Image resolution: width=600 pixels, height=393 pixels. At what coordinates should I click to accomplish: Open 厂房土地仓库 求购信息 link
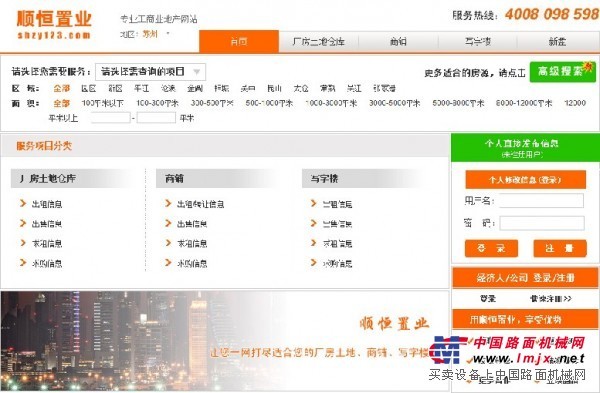[47, 263]
